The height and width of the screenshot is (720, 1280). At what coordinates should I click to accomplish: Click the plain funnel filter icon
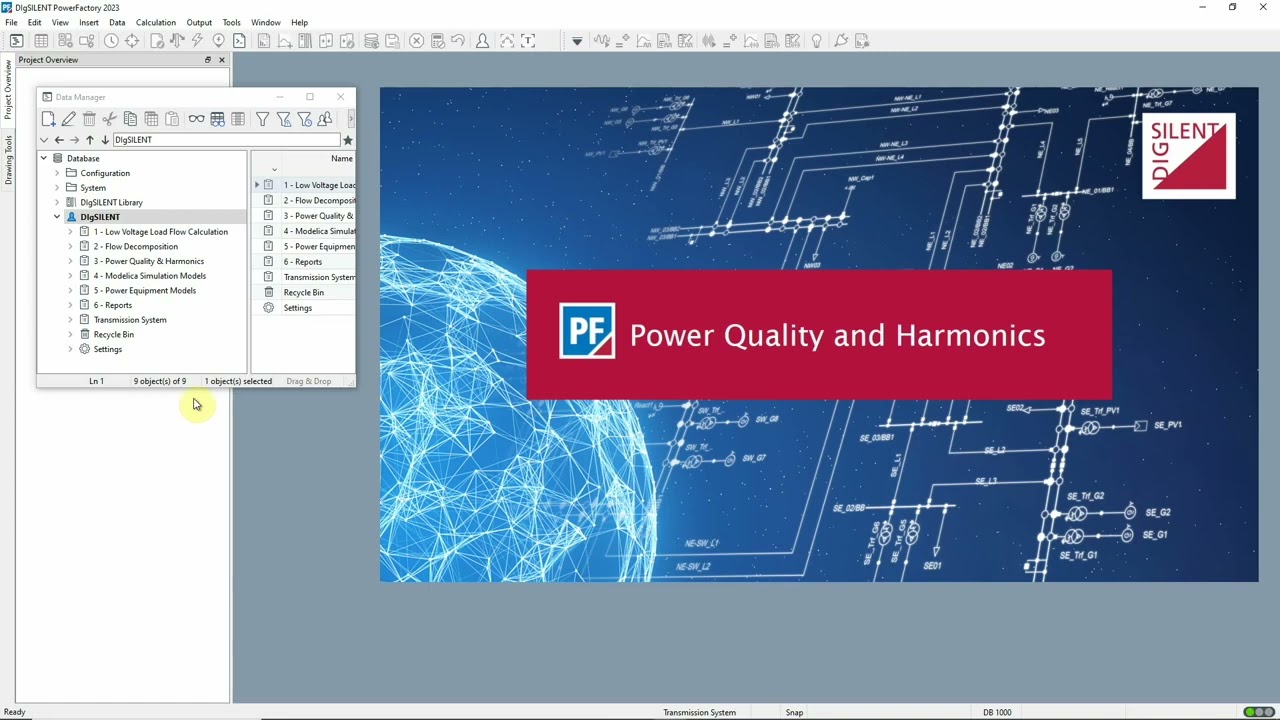[262, 119]
